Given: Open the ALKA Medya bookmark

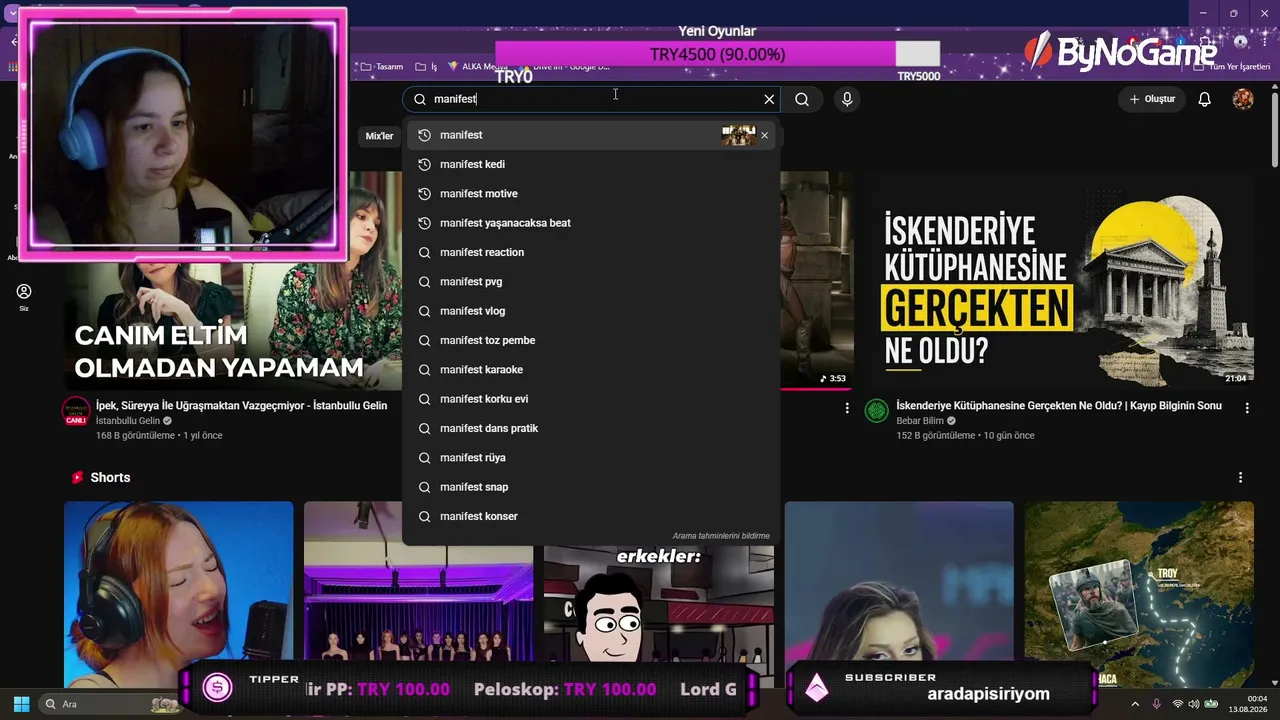Looking at the screenshot, I should (x=477, y=67).
